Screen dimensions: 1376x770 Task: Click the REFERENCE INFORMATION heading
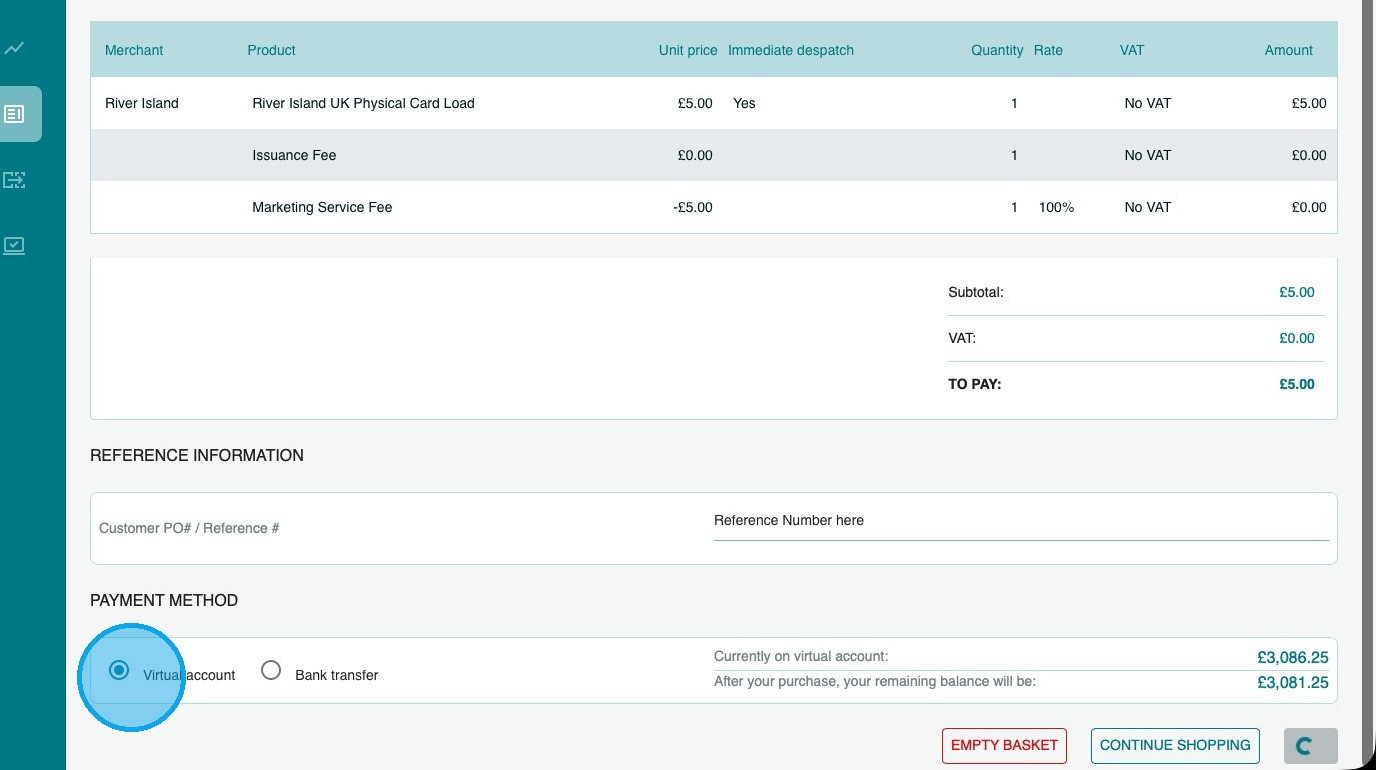197,455
